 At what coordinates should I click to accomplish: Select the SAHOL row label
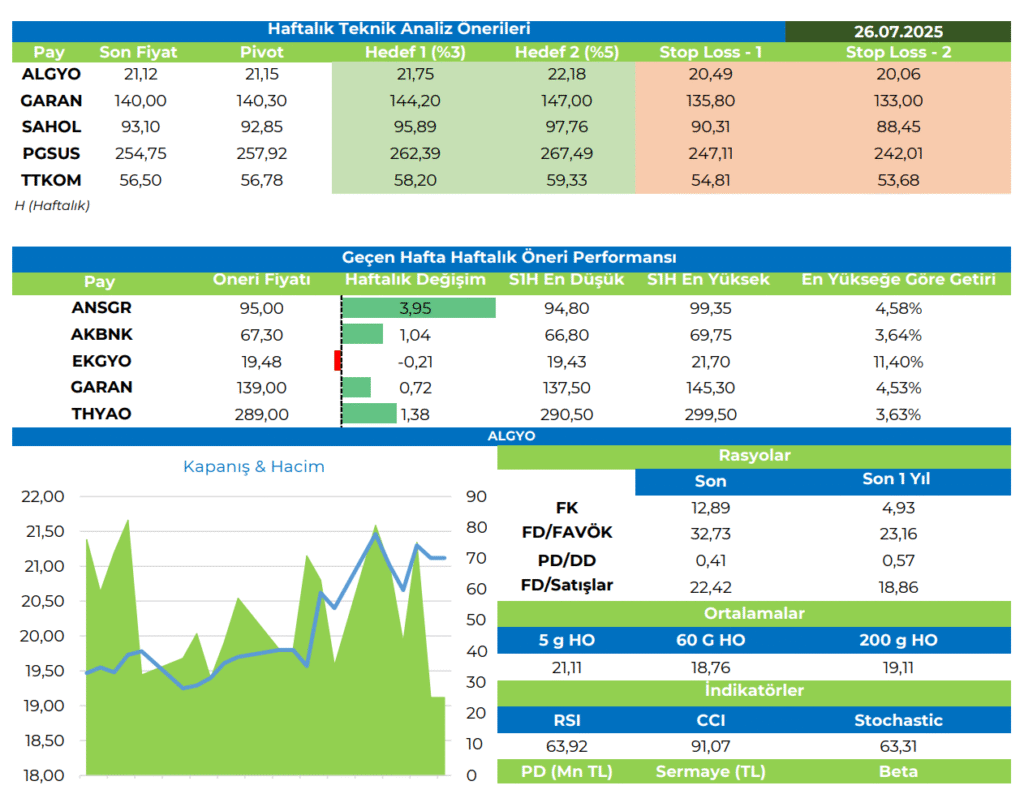51,127
